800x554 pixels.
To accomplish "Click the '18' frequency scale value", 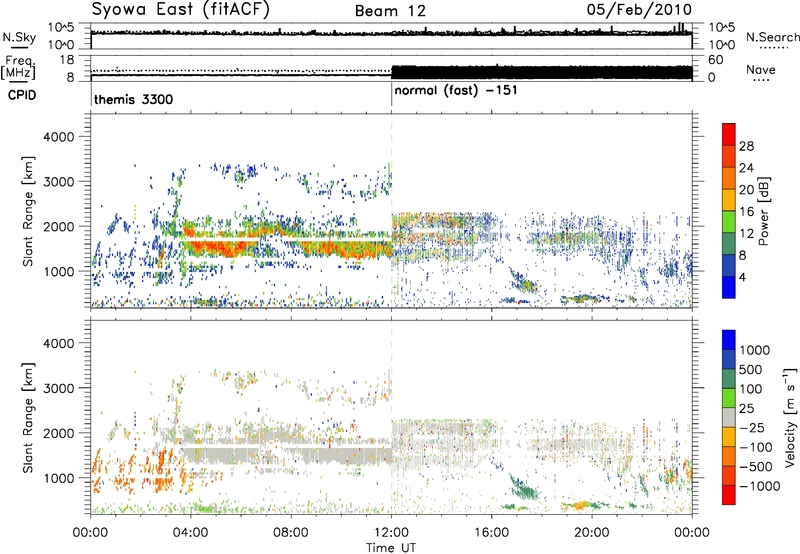I will (x=67, y=60).
